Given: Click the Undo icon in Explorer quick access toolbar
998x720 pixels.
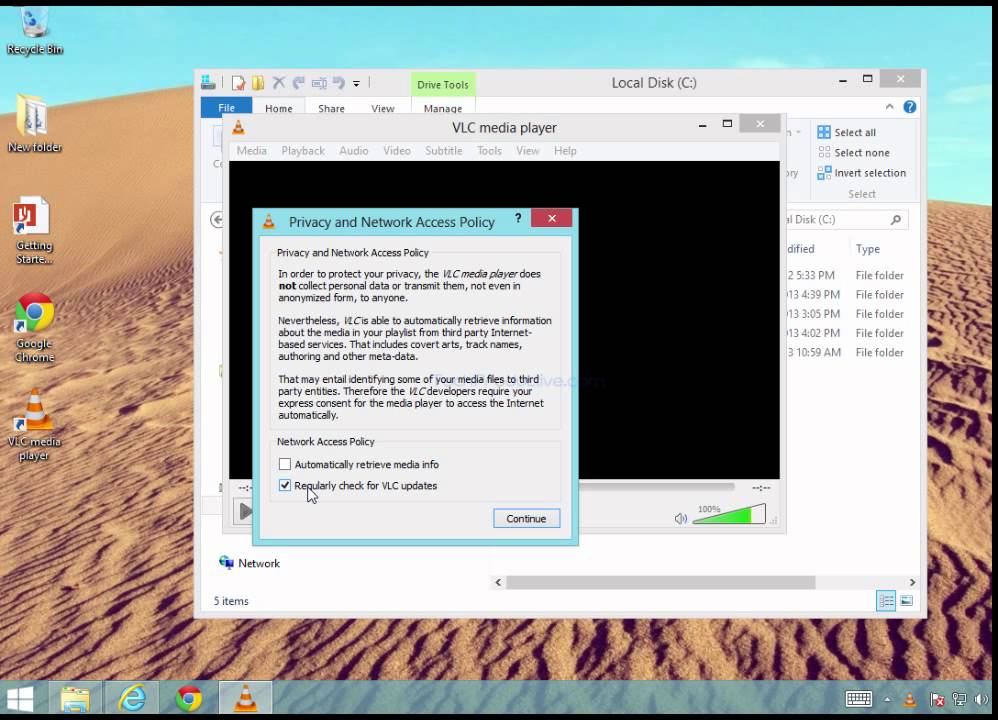Looking at the screenshot, I should 339,83.
